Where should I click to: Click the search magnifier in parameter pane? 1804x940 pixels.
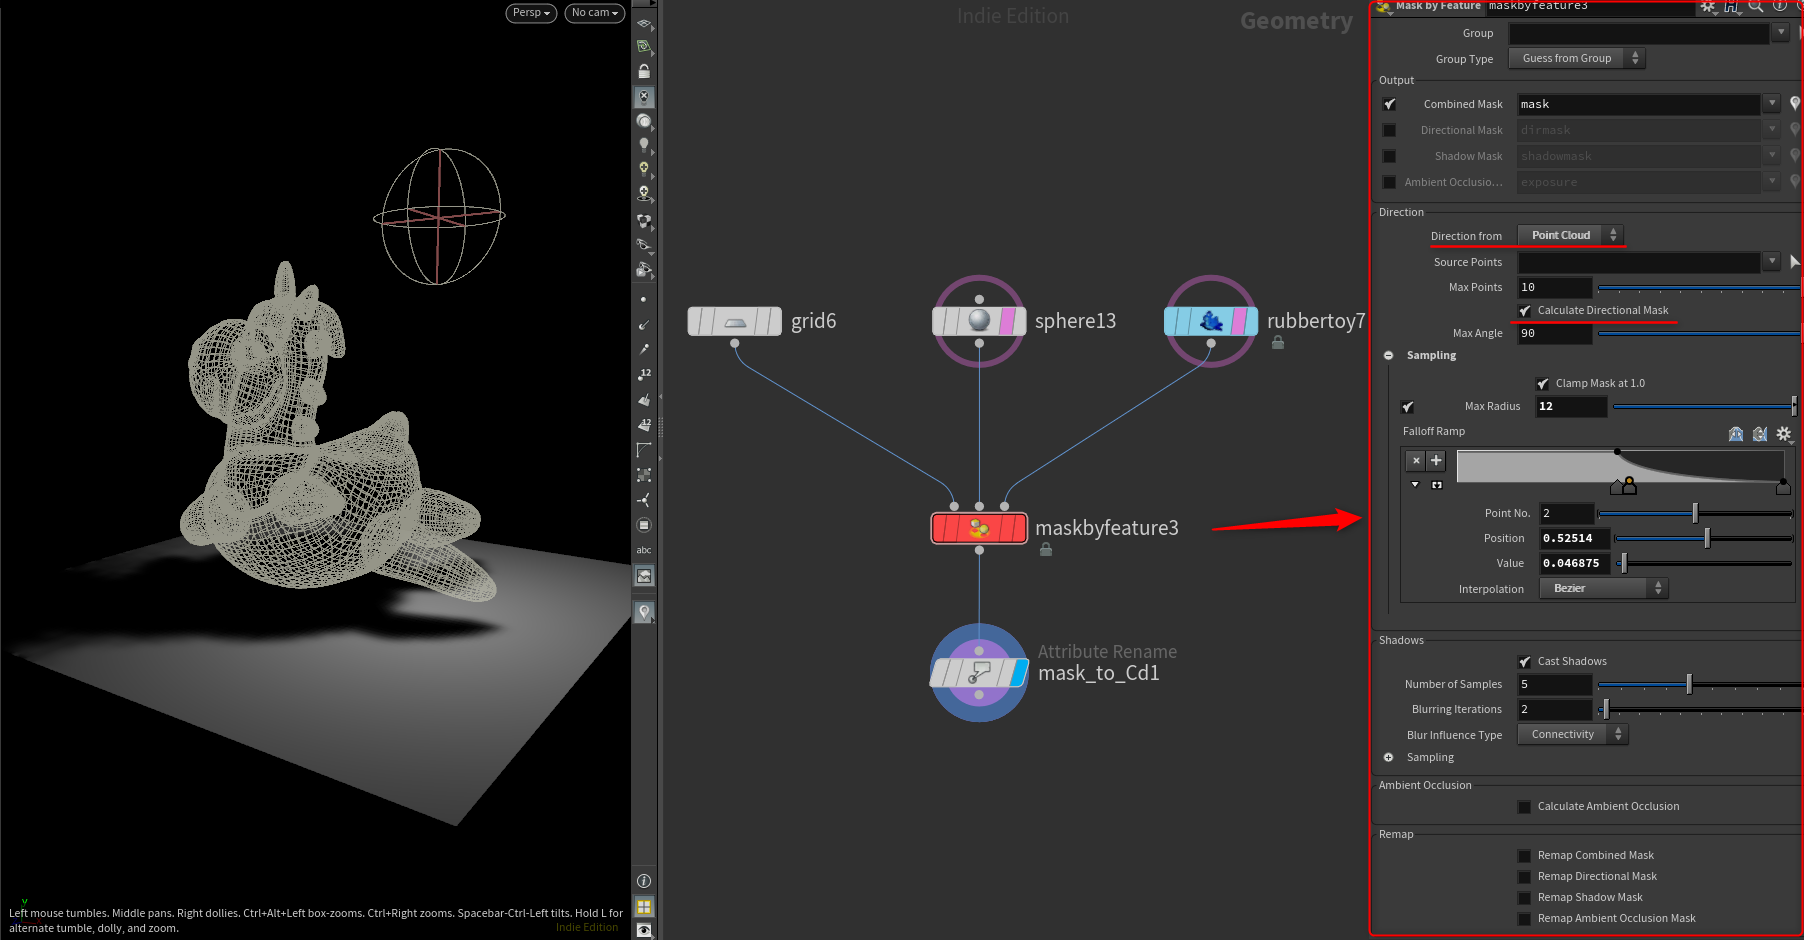click(x=1755, y=6)
